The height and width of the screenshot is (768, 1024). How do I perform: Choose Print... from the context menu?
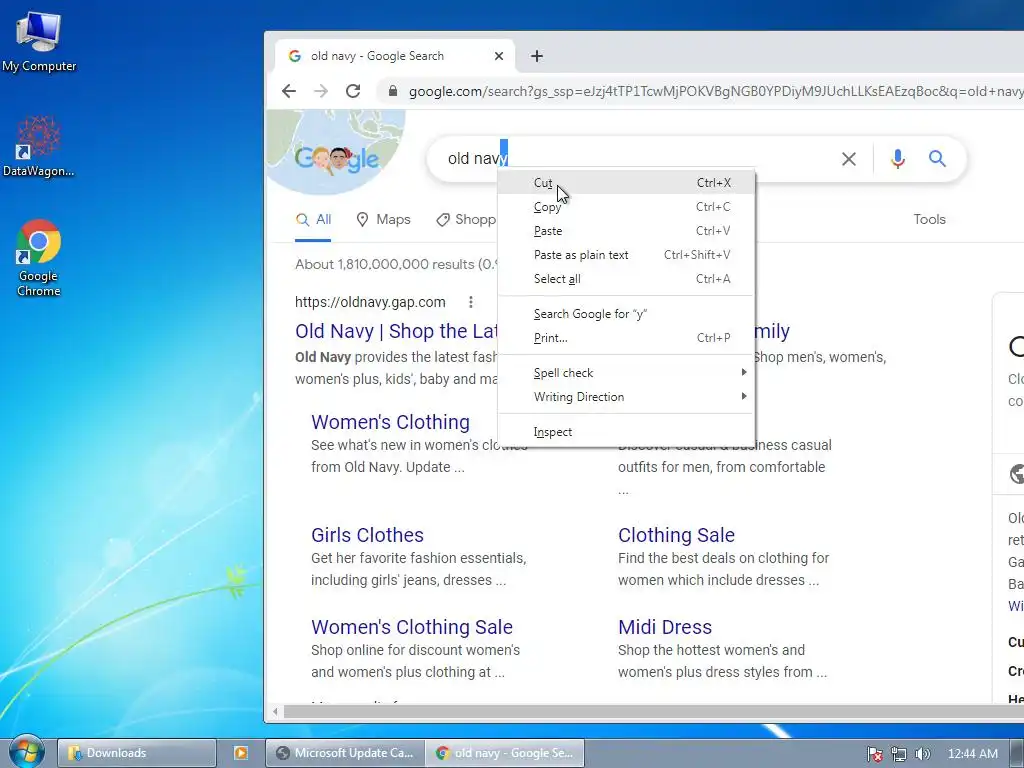[626, 338]
